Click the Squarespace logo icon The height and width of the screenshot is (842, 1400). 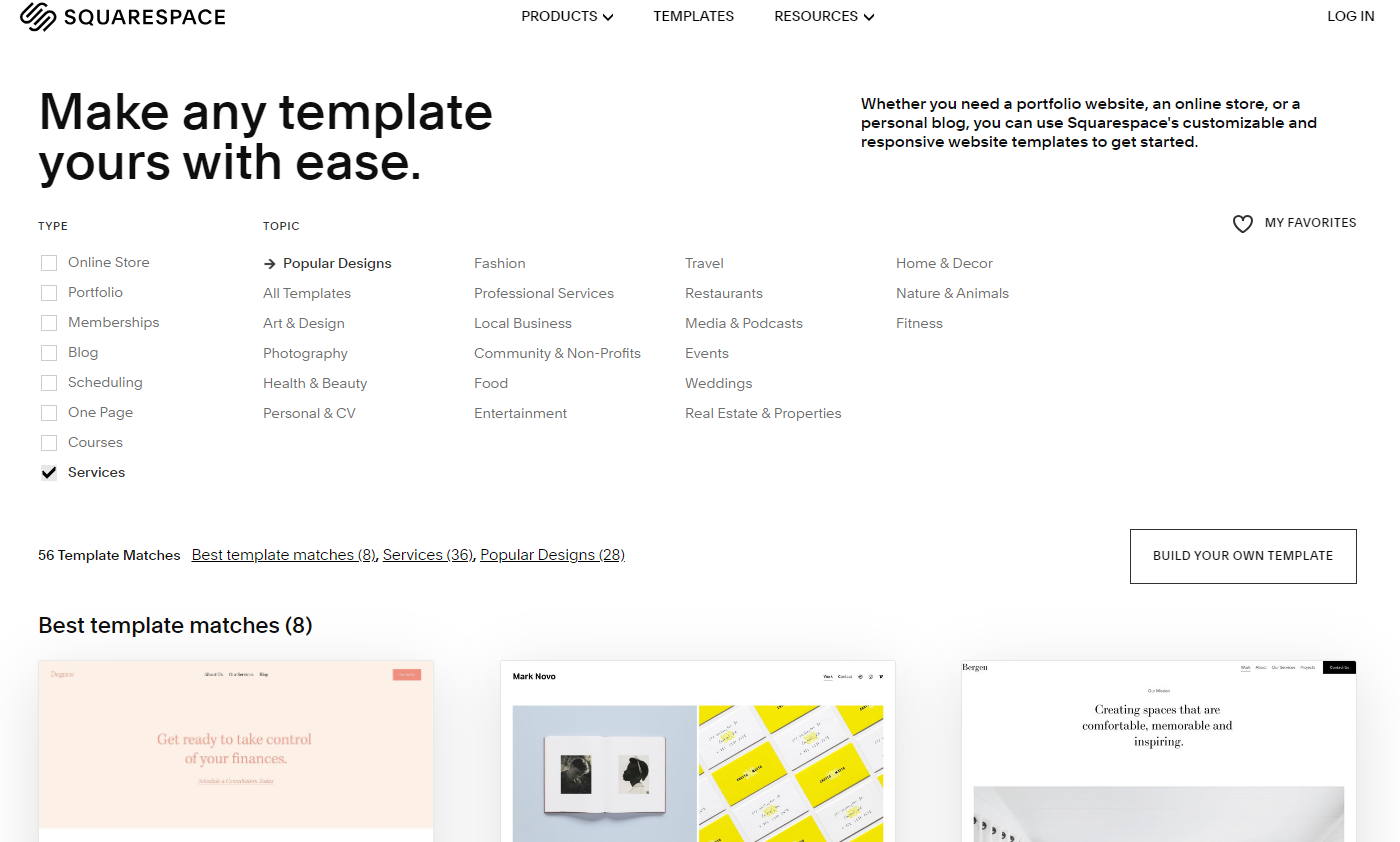pyautogui.click(x=37, y=17)
